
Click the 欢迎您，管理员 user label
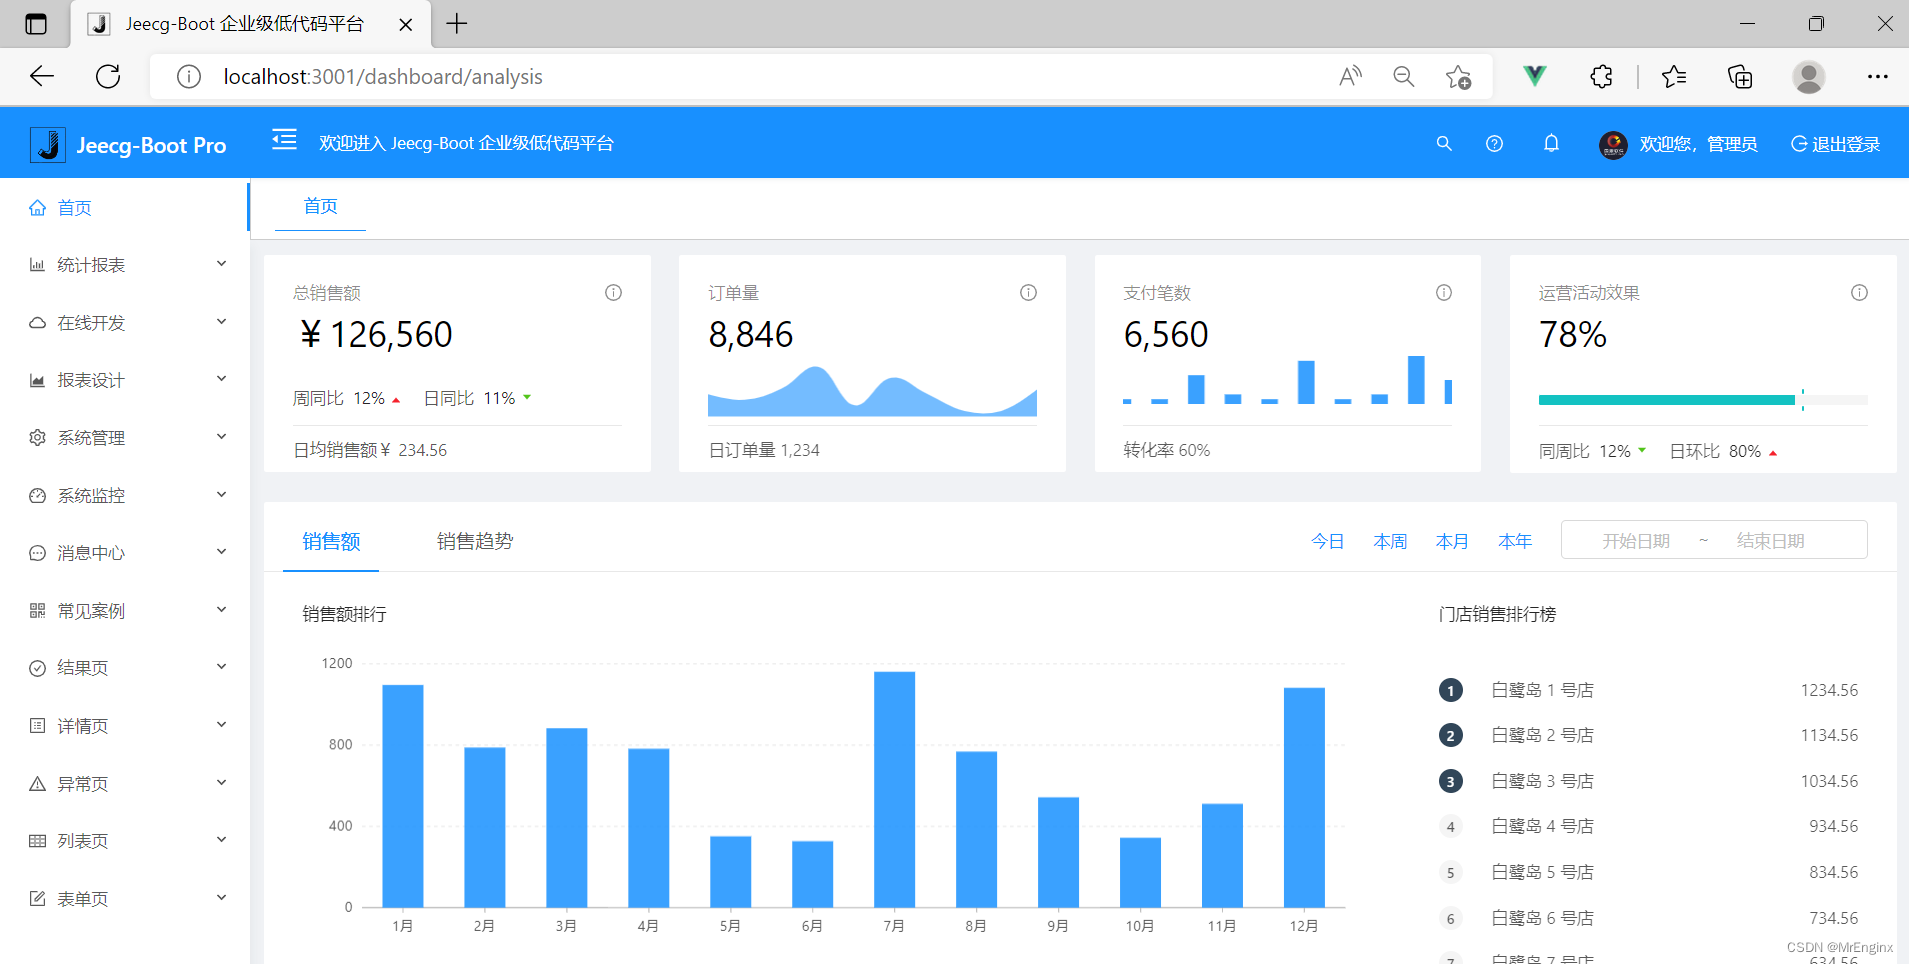(1698, 144)
